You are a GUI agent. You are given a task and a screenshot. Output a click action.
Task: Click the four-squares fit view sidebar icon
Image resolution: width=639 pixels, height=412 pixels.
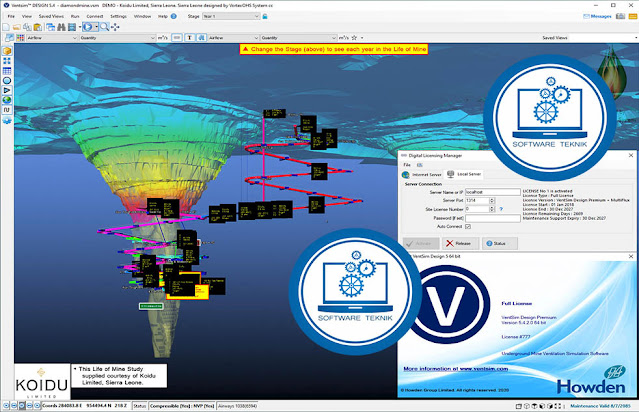7,61
